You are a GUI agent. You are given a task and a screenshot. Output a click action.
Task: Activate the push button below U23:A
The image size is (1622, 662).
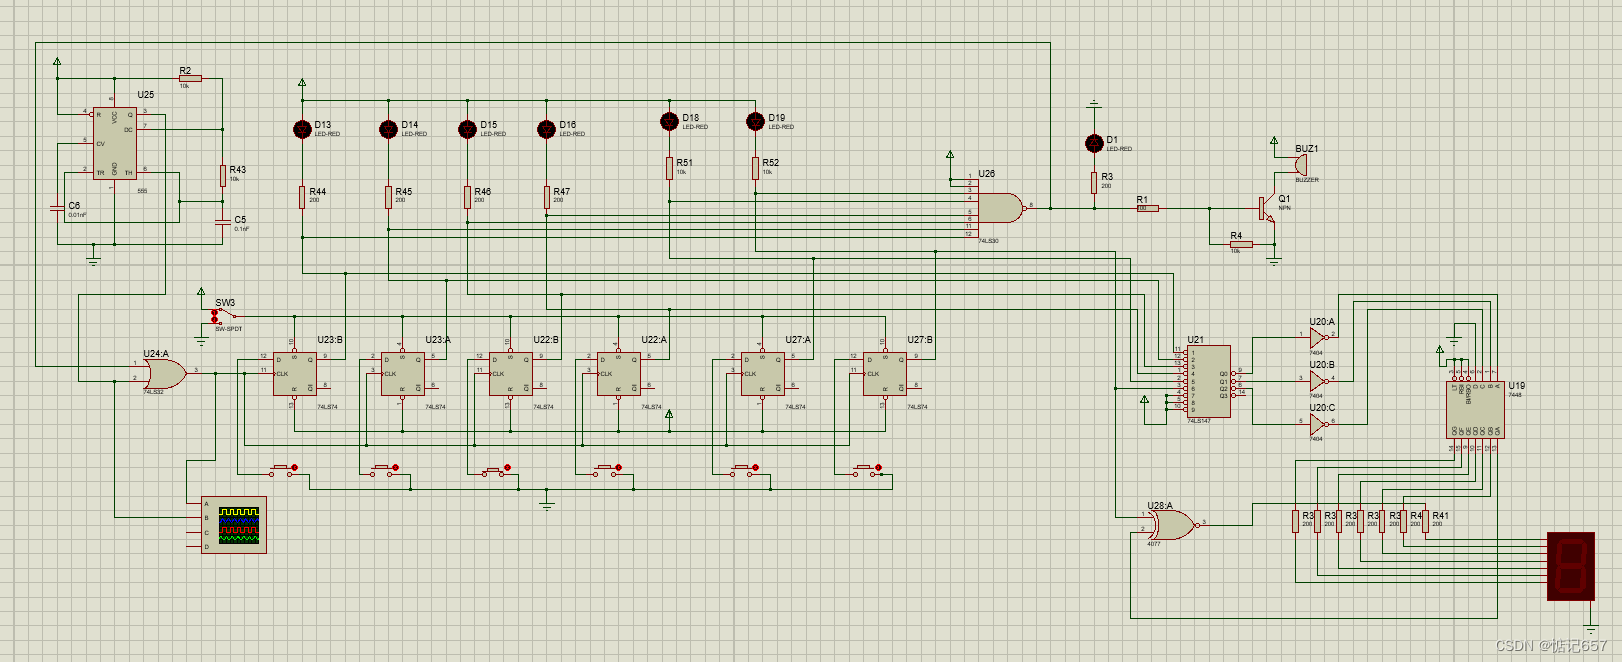tap(385, 469)
